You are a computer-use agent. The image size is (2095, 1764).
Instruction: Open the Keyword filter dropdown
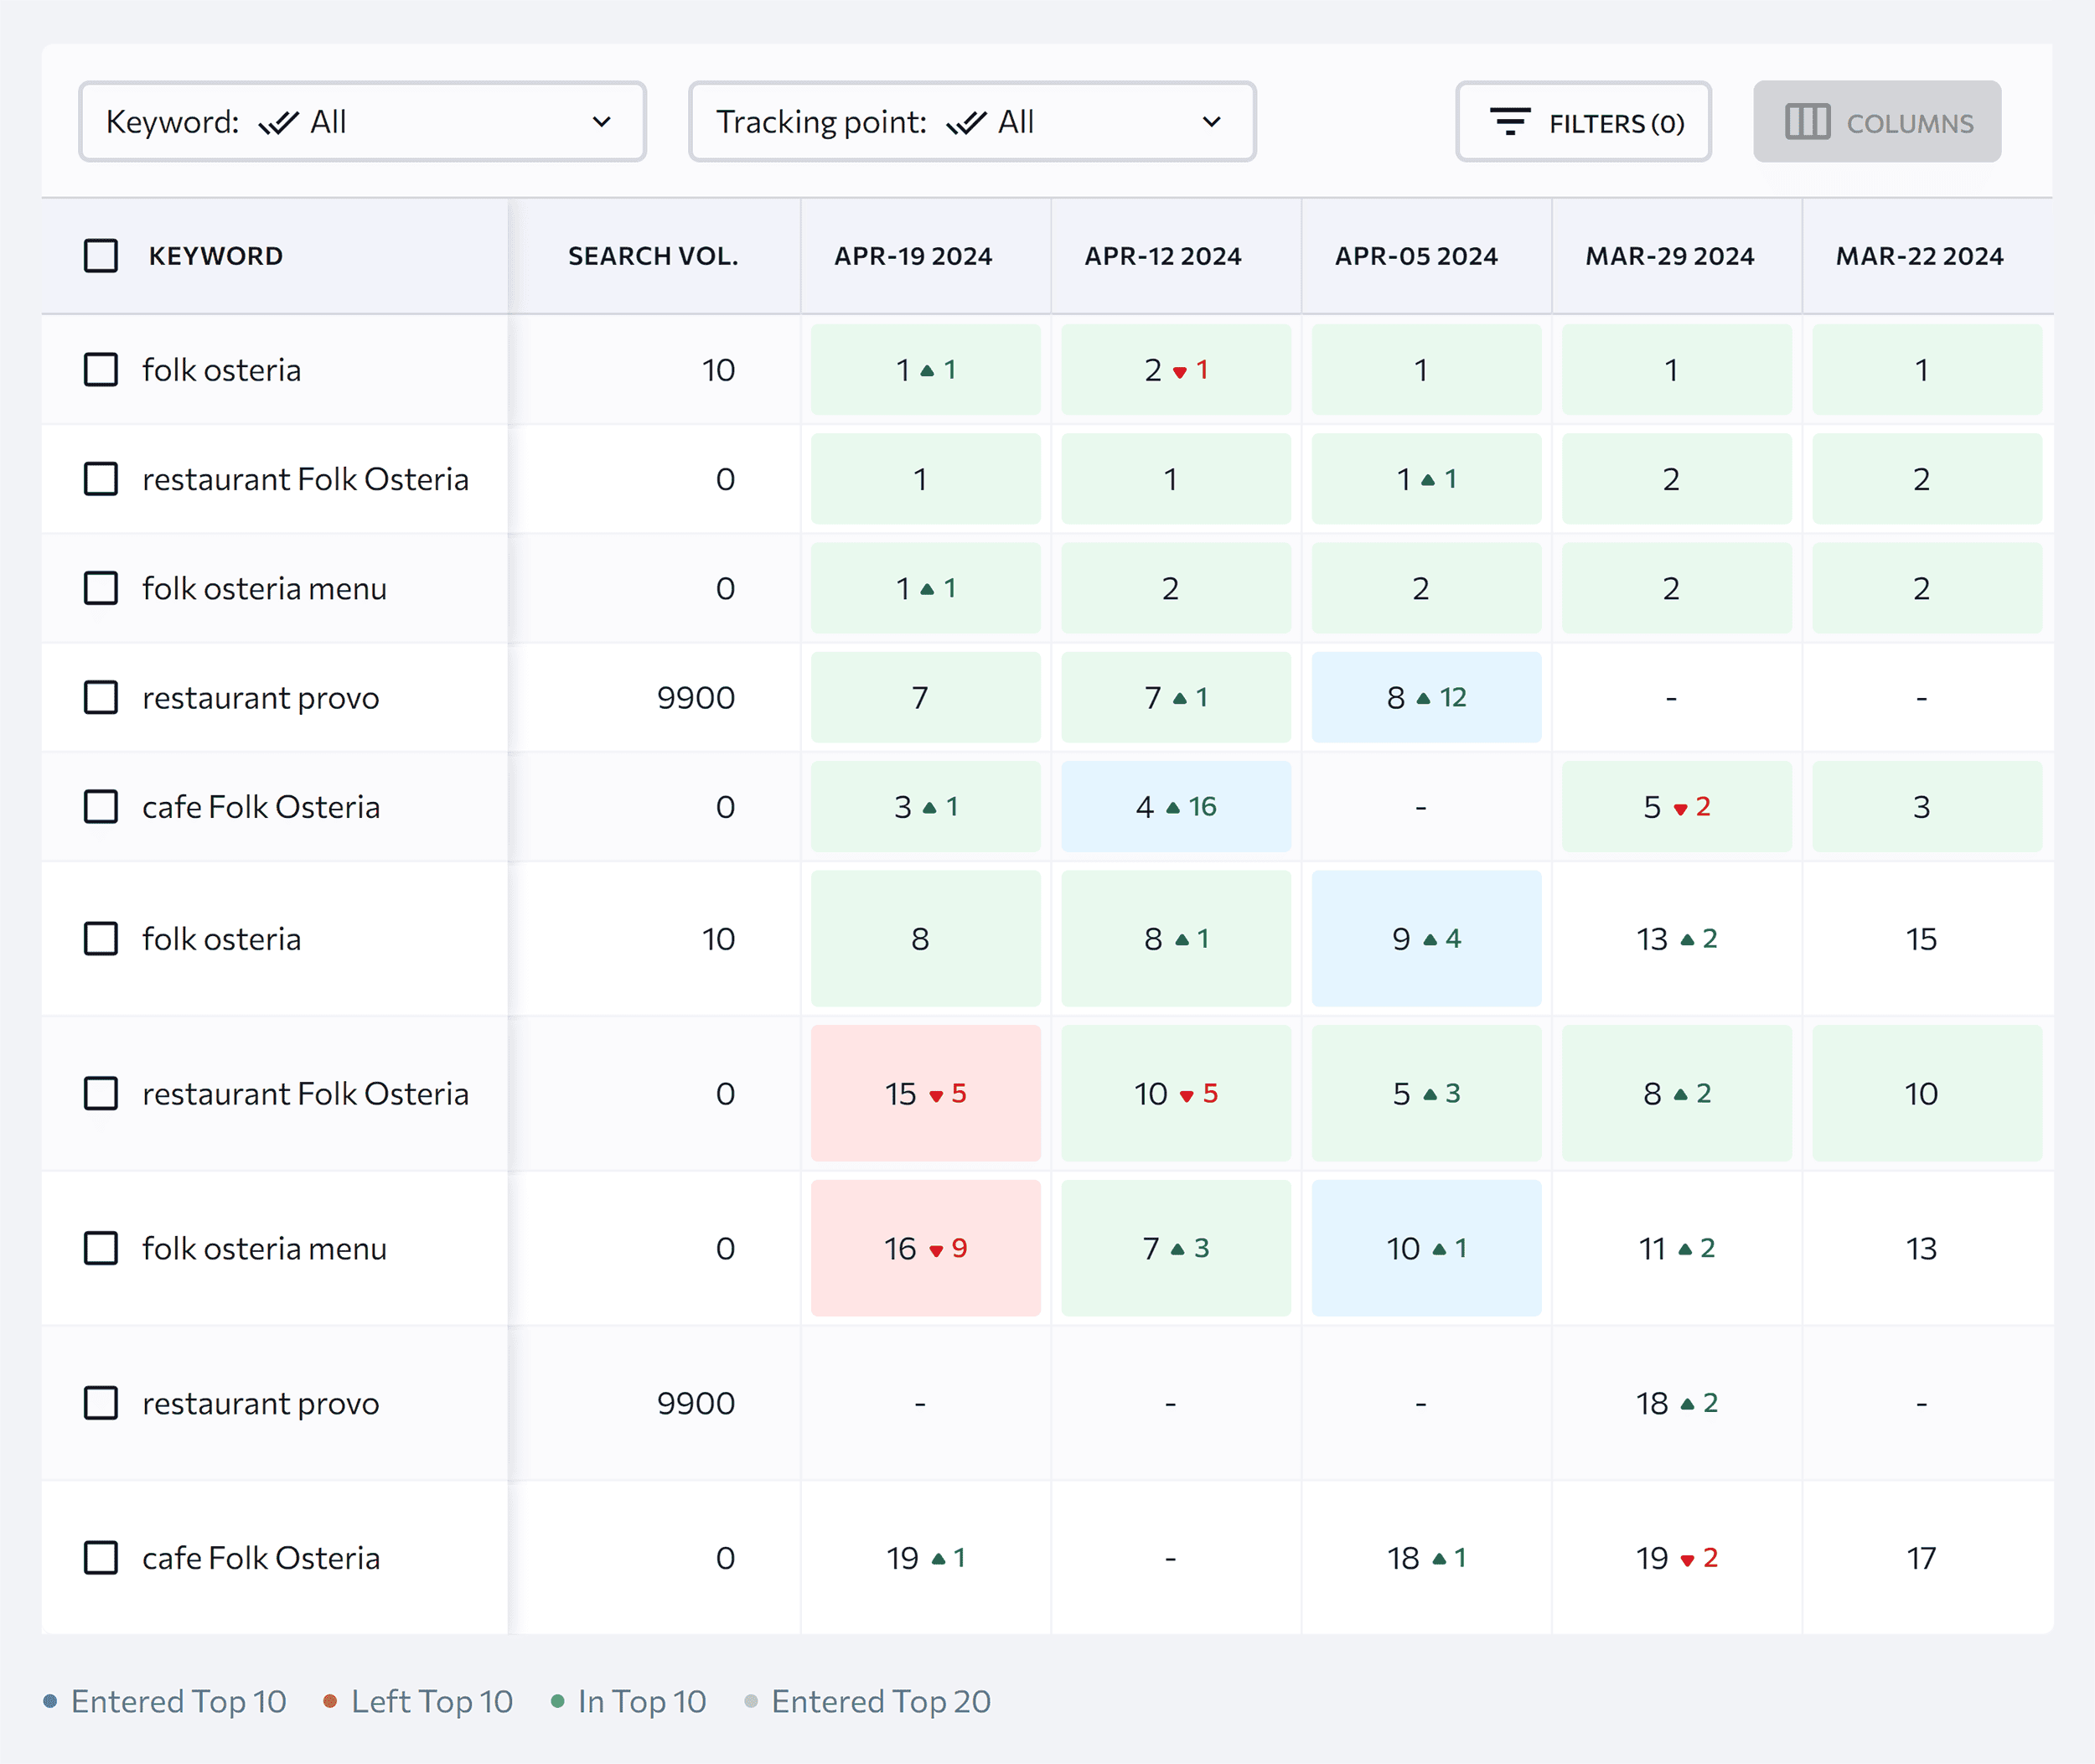coord(362,121)
